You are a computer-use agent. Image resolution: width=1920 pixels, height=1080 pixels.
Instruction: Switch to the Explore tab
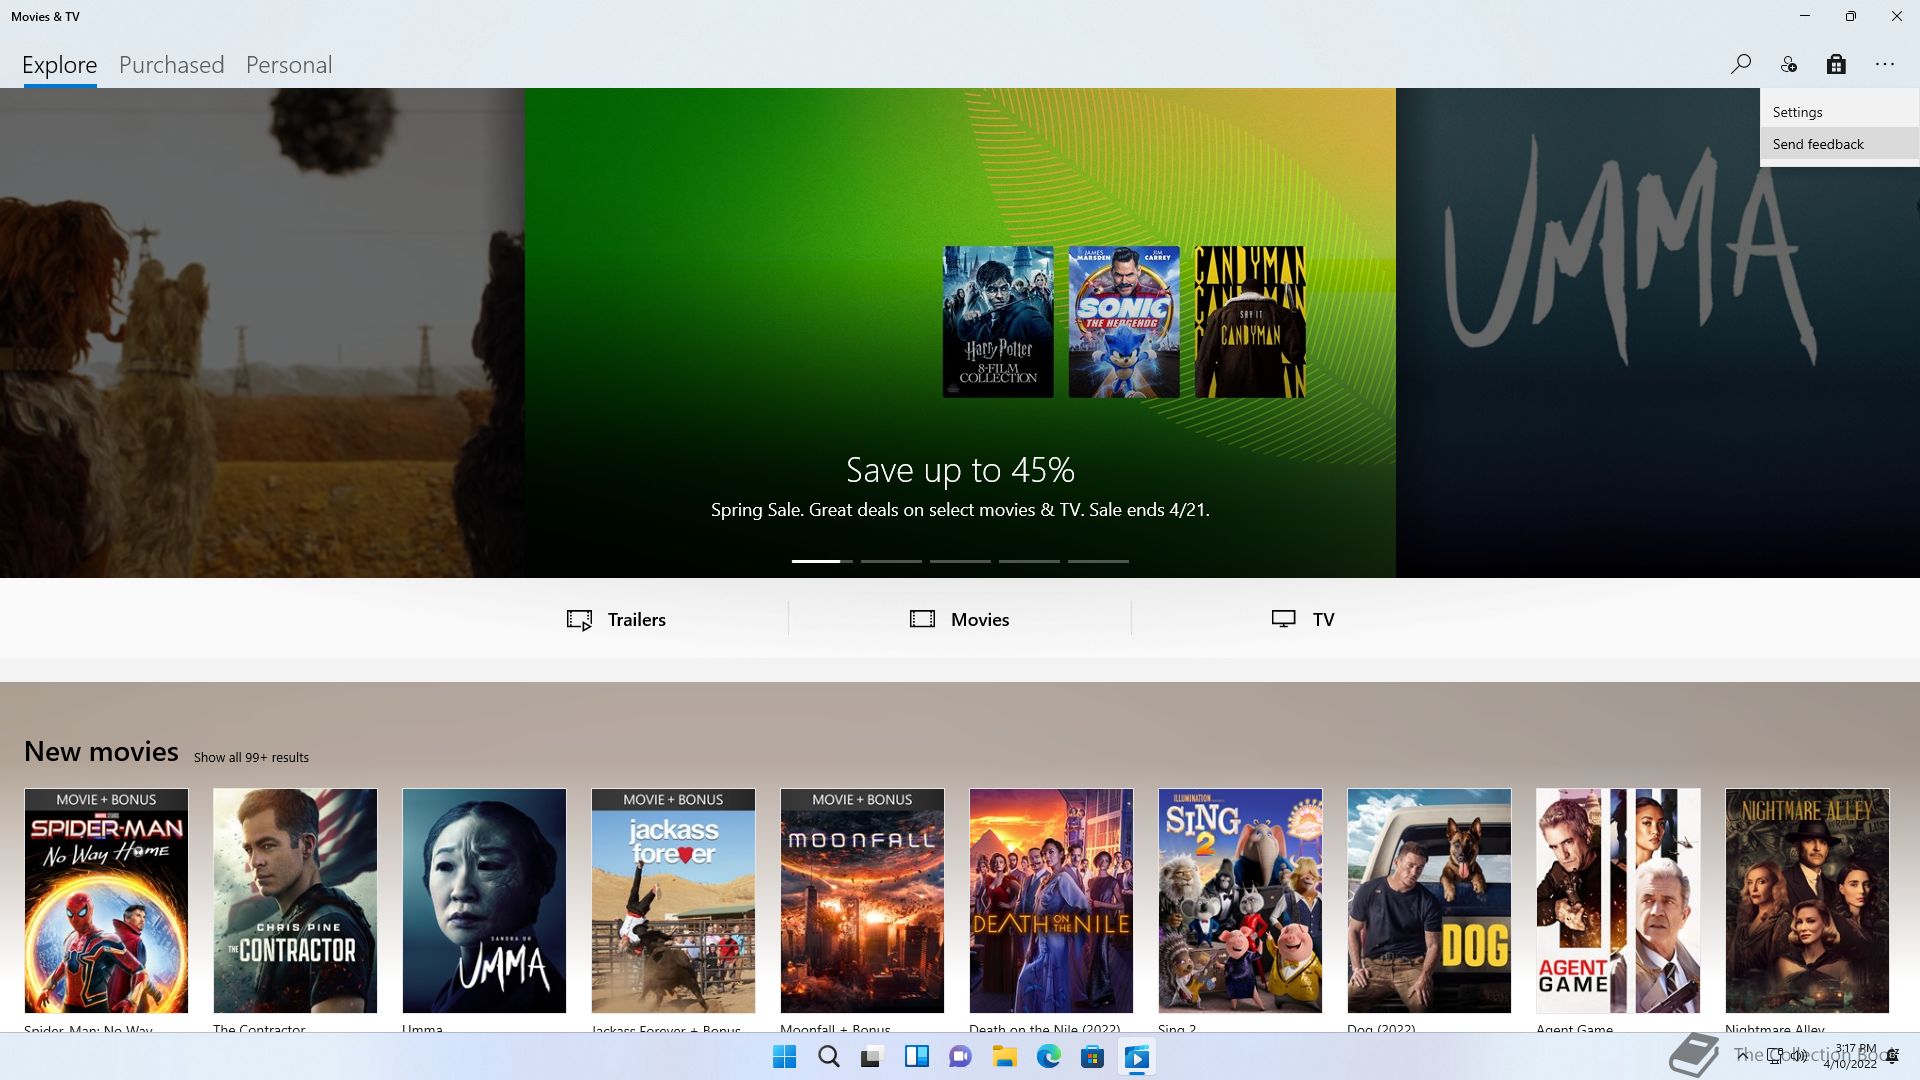tap(60, 65)
